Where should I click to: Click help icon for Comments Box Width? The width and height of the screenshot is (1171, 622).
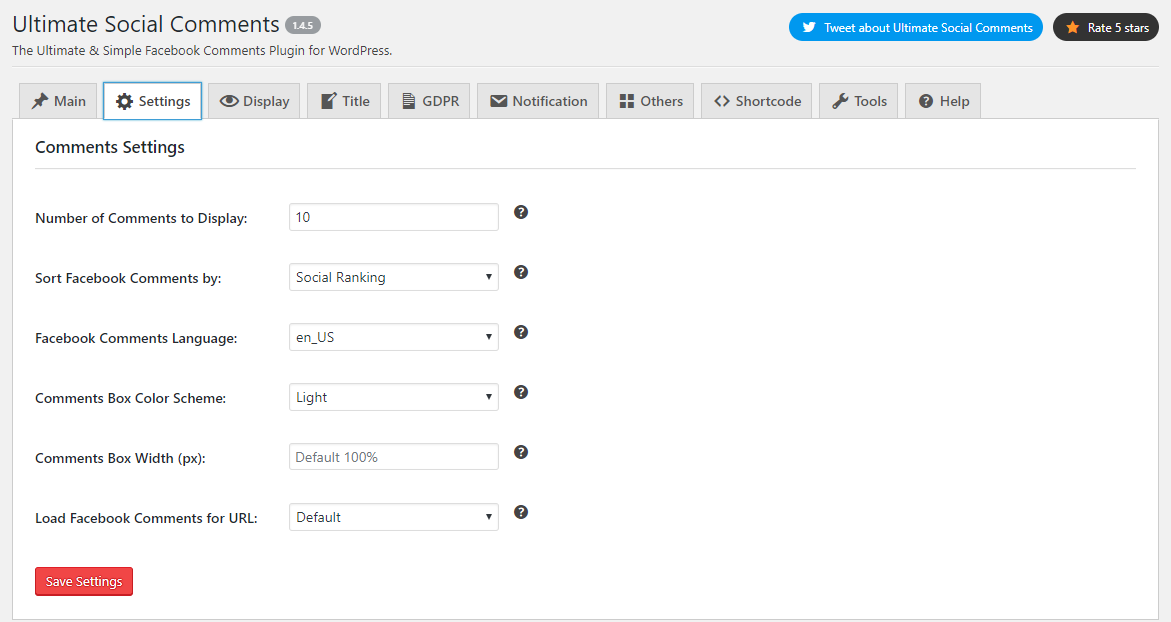click(521, 452)
